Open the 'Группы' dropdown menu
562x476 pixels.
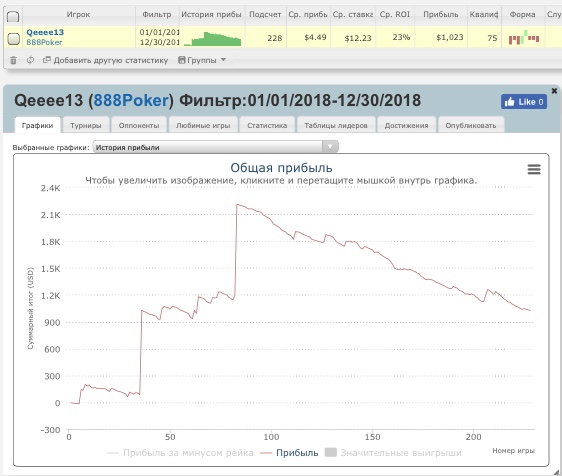pos(202,60)
